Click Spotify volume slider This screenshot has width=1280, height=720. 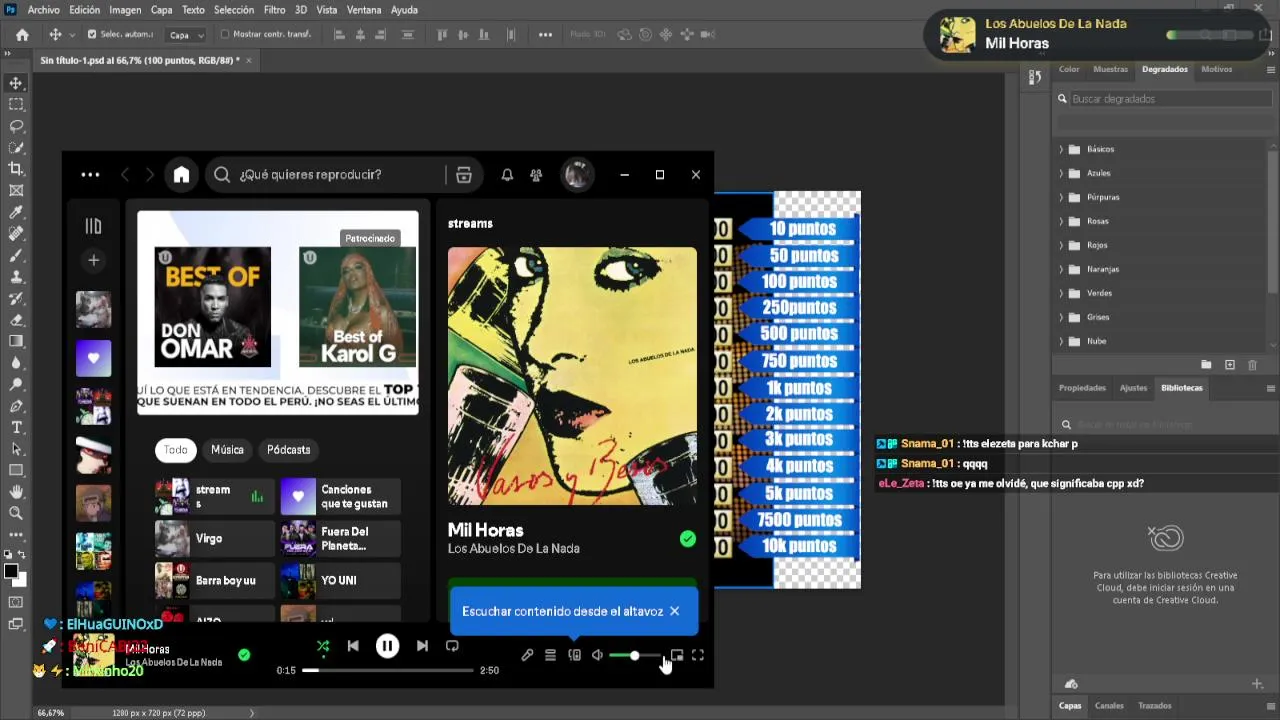click(x=634, y=656)
